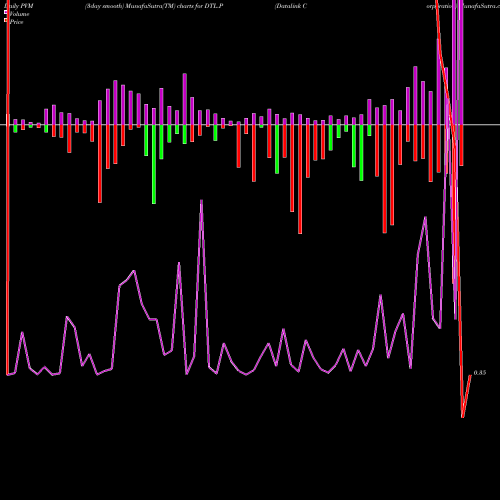This screenshot has height=500, width=500.
Task: Click the '(Datalink C' company name text
Action: pyautogui.click(x=291, y=6)
